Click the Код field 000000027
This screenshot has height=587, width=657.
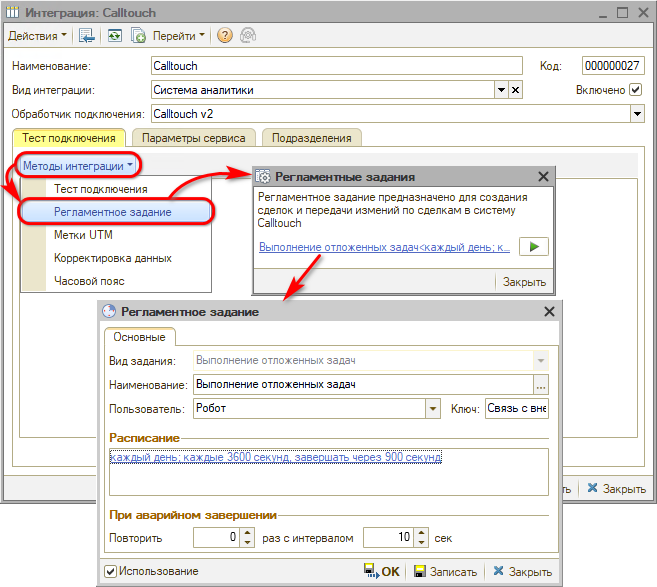613,66
